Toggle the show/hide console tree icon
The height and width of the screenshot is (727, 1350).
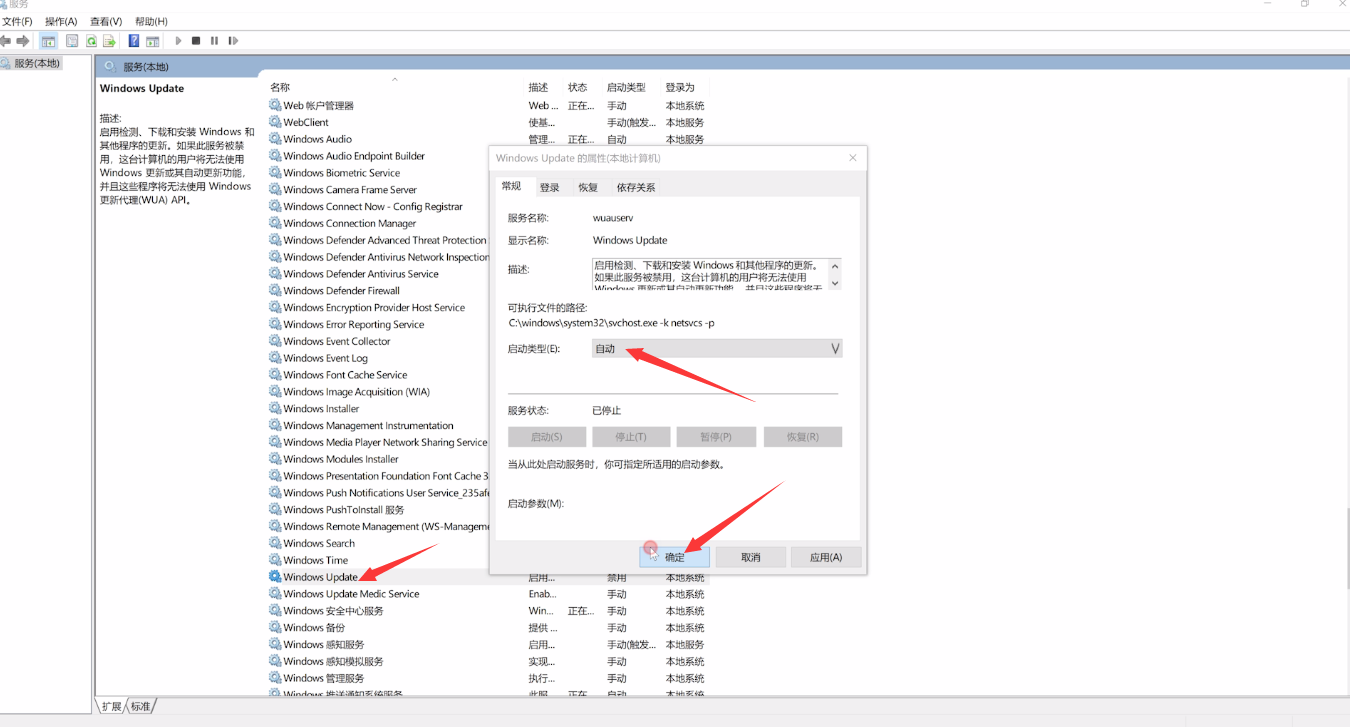tap(48, 41)
